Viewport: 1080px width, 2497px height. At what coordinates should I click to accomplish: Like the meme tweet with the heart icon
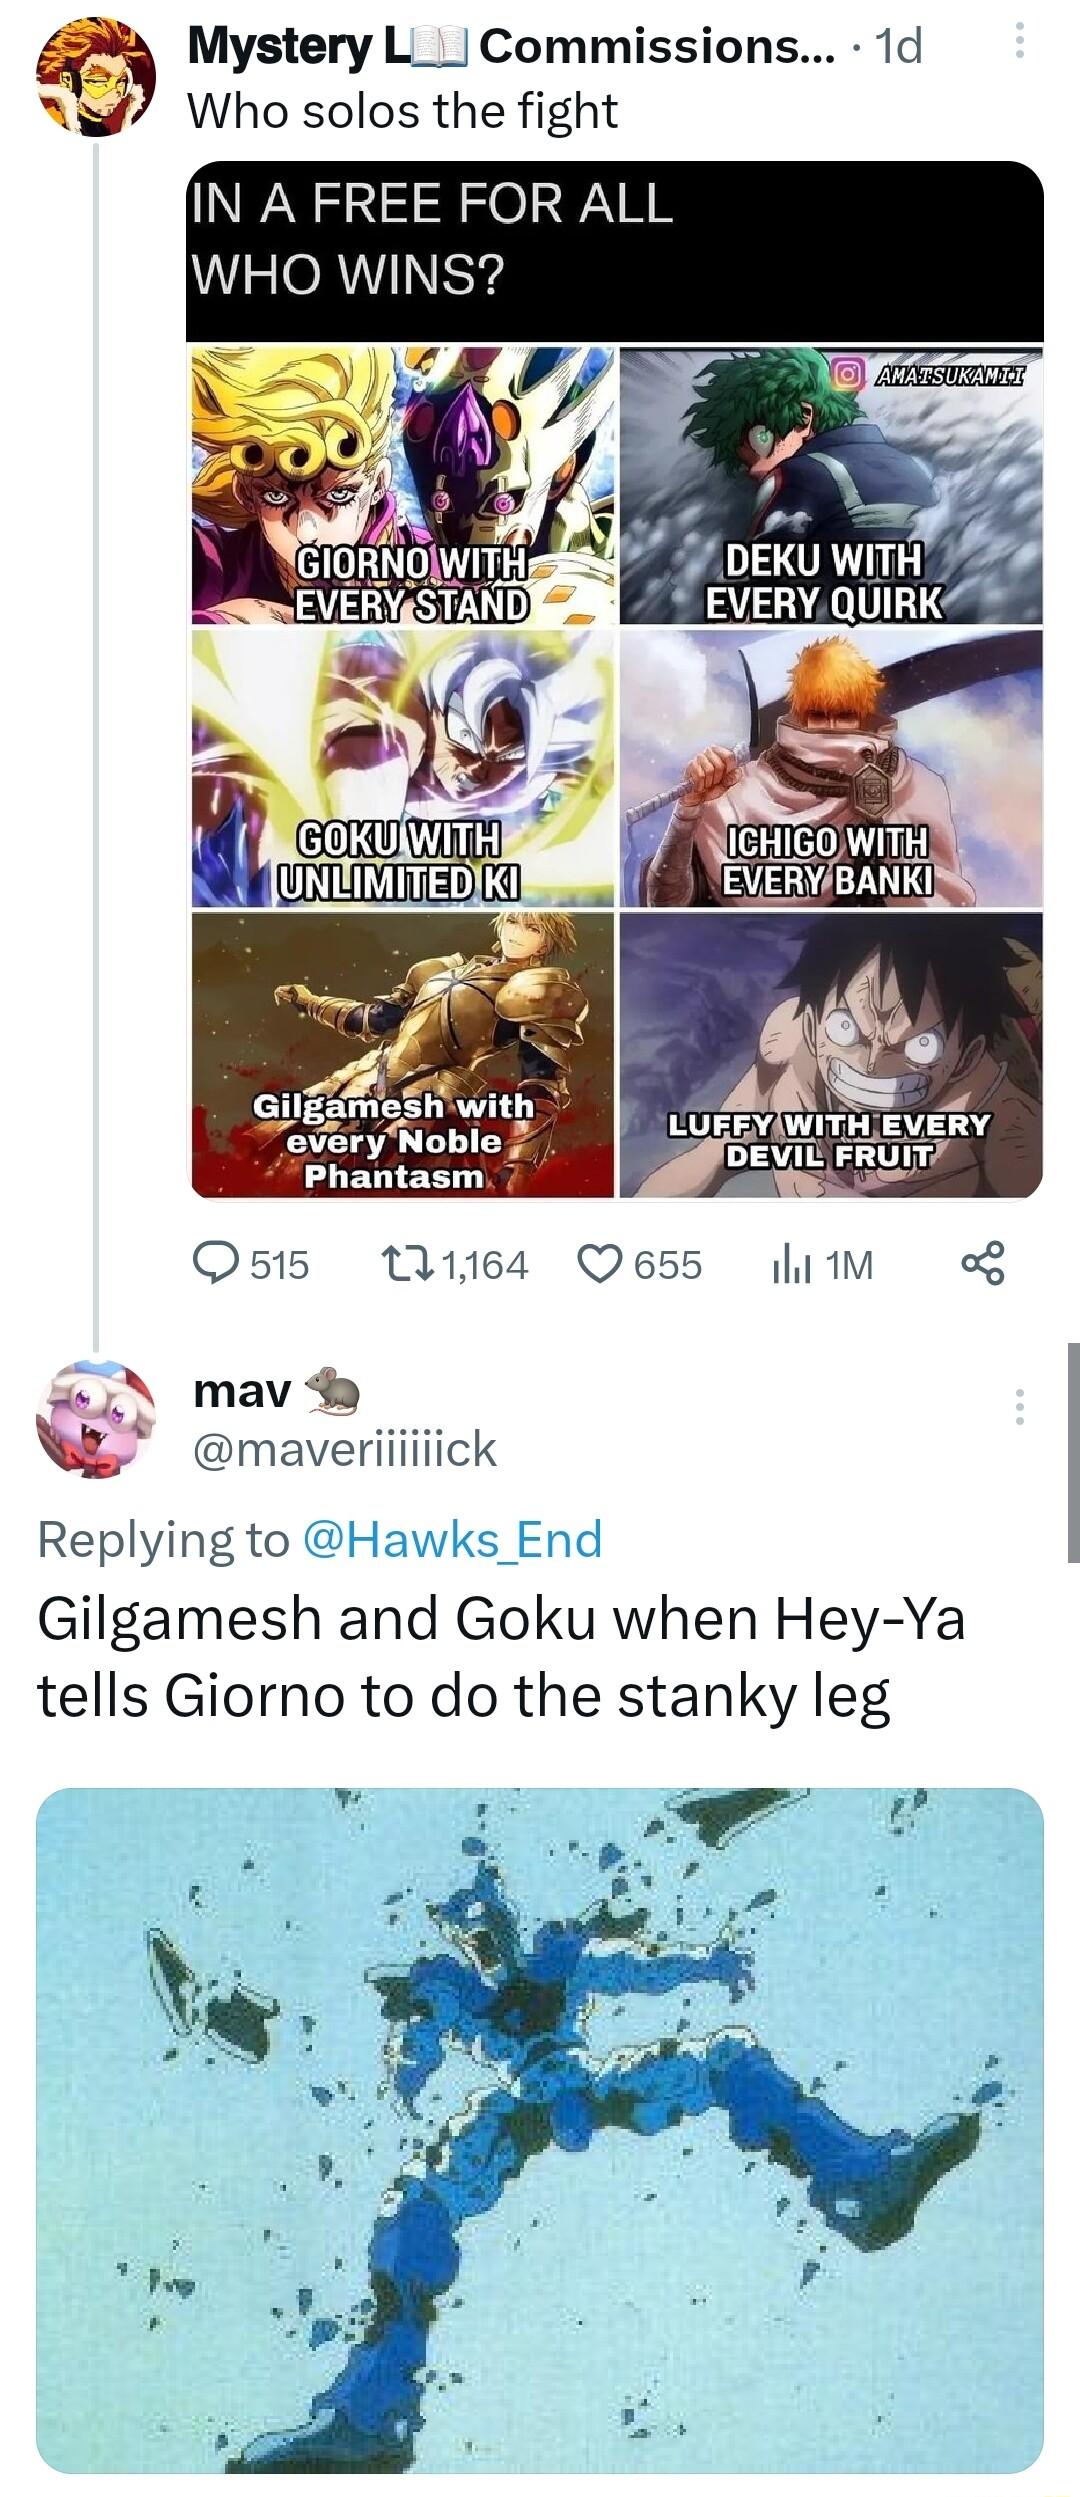600,1264
